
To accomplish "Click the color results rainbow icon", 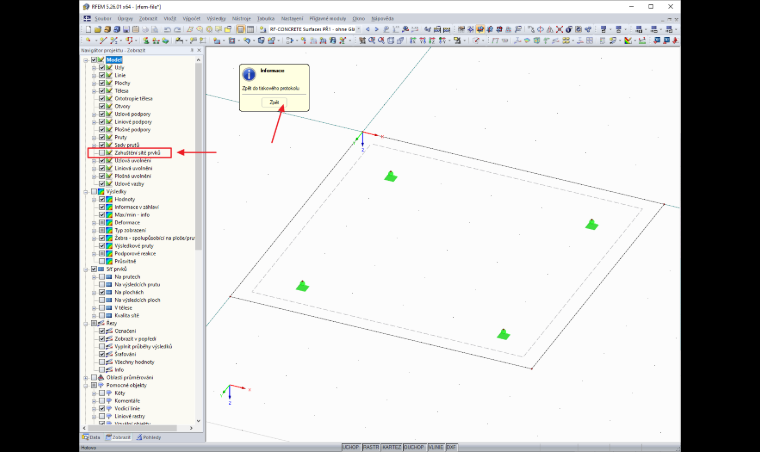I will (x=628, y=41).
